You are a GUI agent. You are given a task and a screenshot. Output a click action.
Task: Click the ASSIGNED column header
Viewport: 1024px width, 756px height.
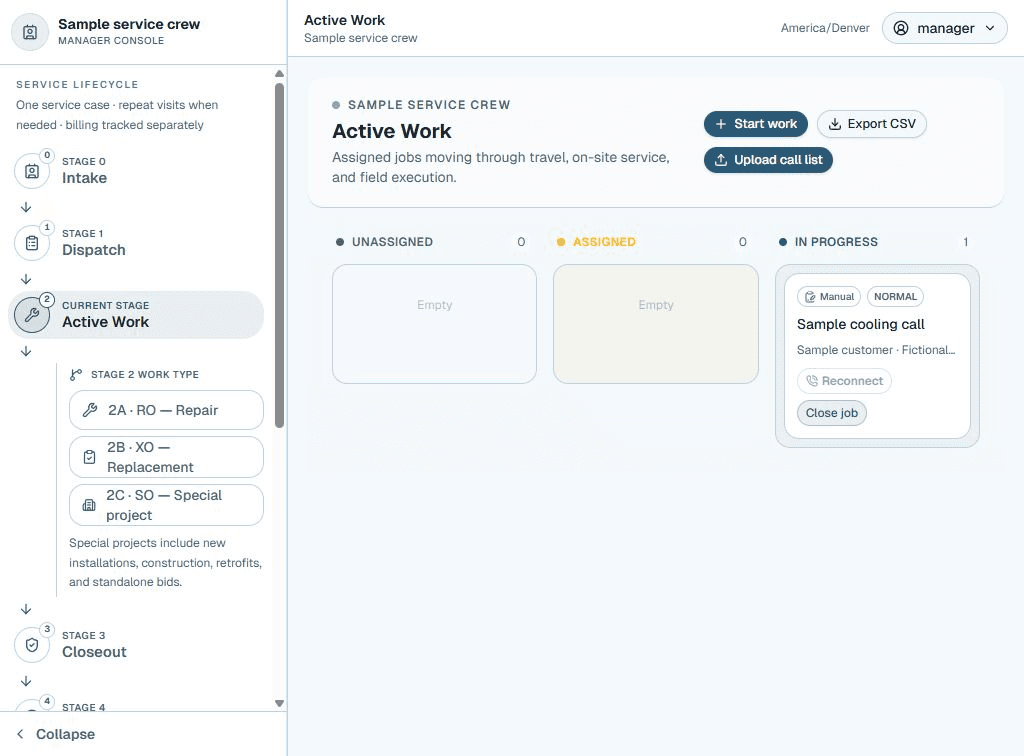pyautogui.click(x=604, y=242)
